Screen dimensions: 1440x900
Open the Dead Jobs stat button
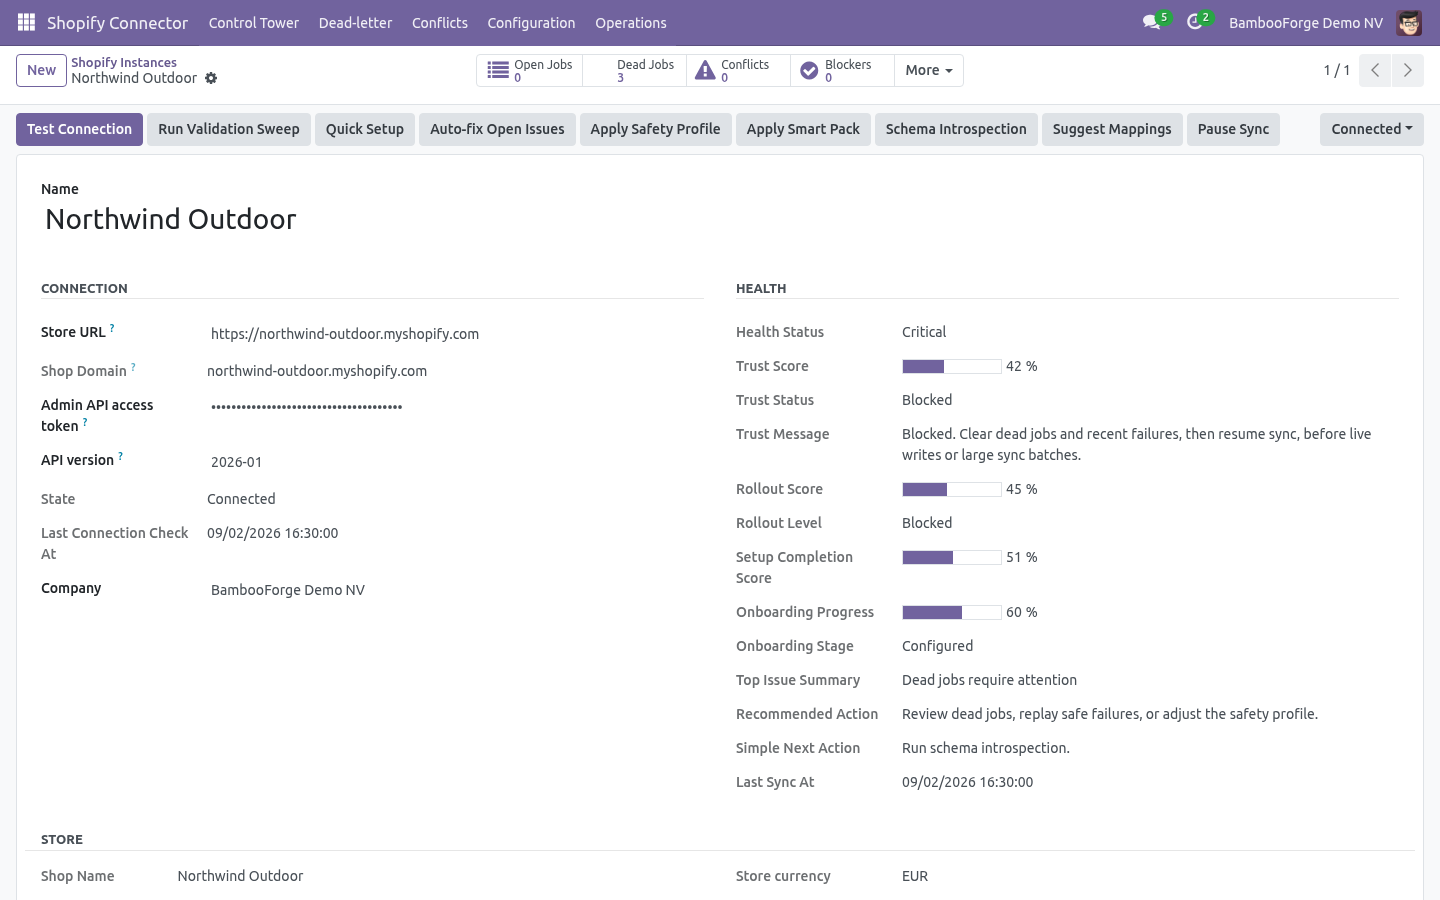tap(634, 70)
